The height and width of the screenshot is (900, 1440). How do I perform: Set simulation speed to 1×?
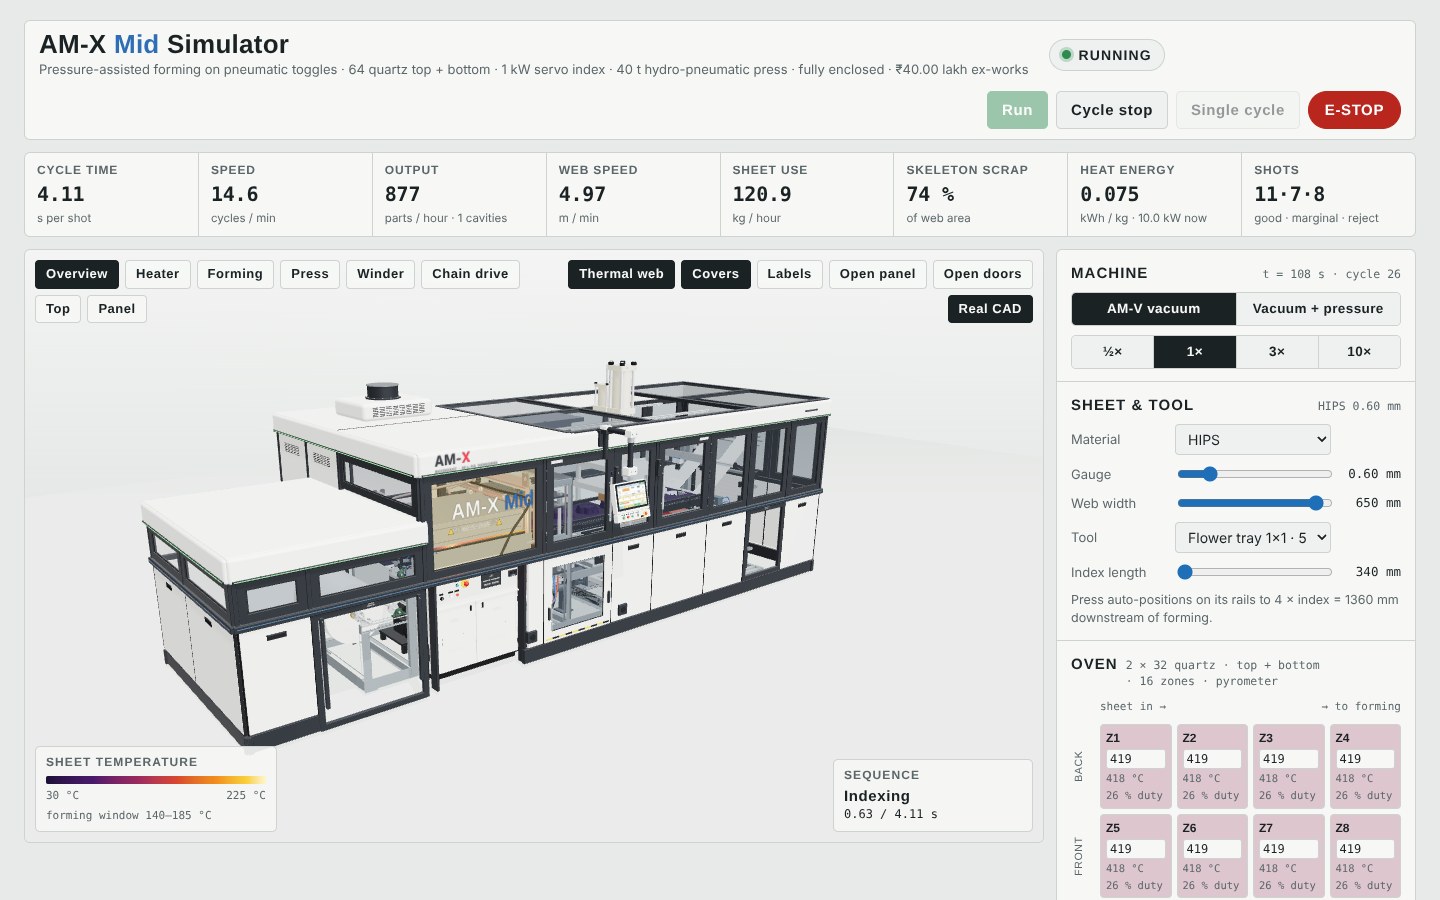coord(1195,352)
